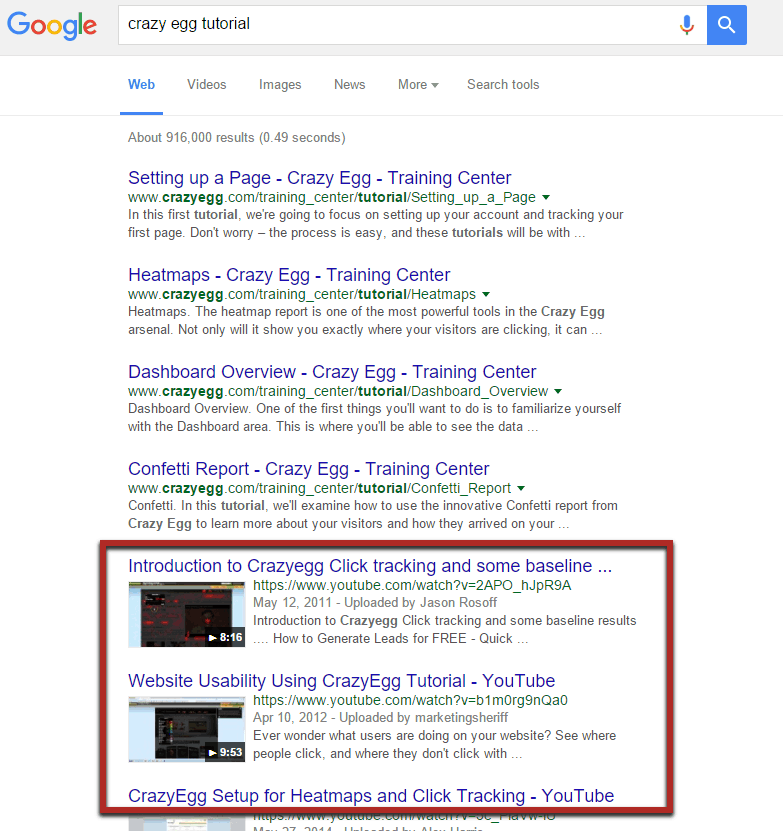Play the 9:53 video thumbnail
The image size is (783, 831).
click(187, 728)
